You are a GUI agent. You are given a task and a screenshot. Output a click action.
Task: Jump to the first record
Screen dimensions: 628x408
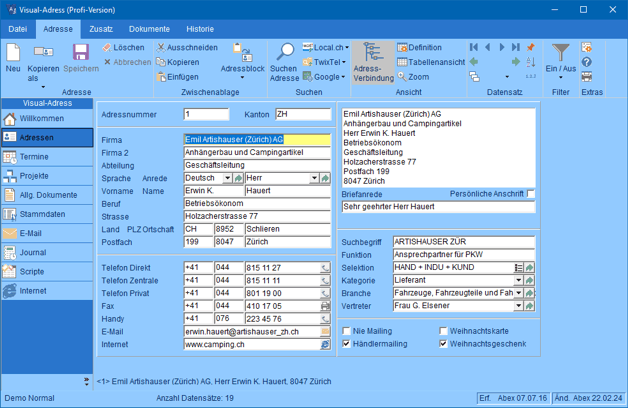point(474,47)
